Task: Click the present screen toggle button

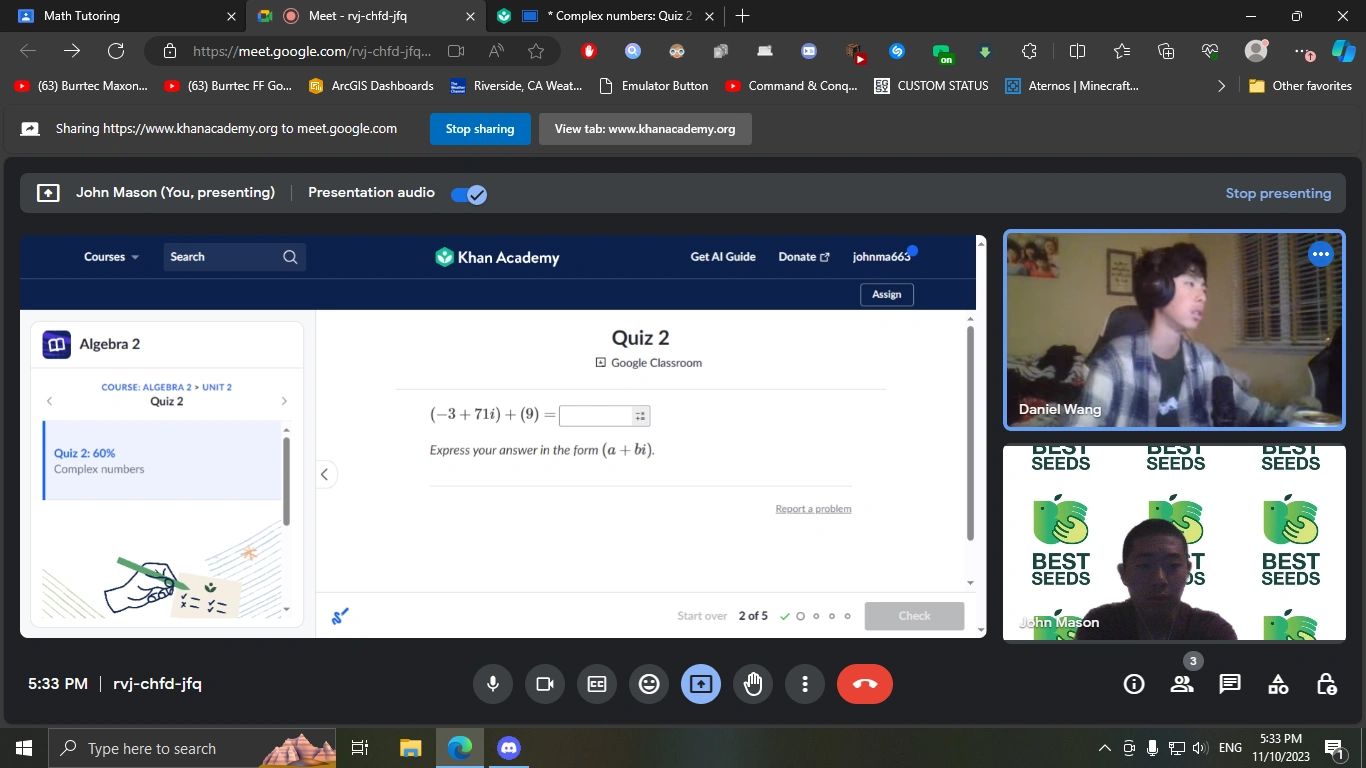Action: 701,684
